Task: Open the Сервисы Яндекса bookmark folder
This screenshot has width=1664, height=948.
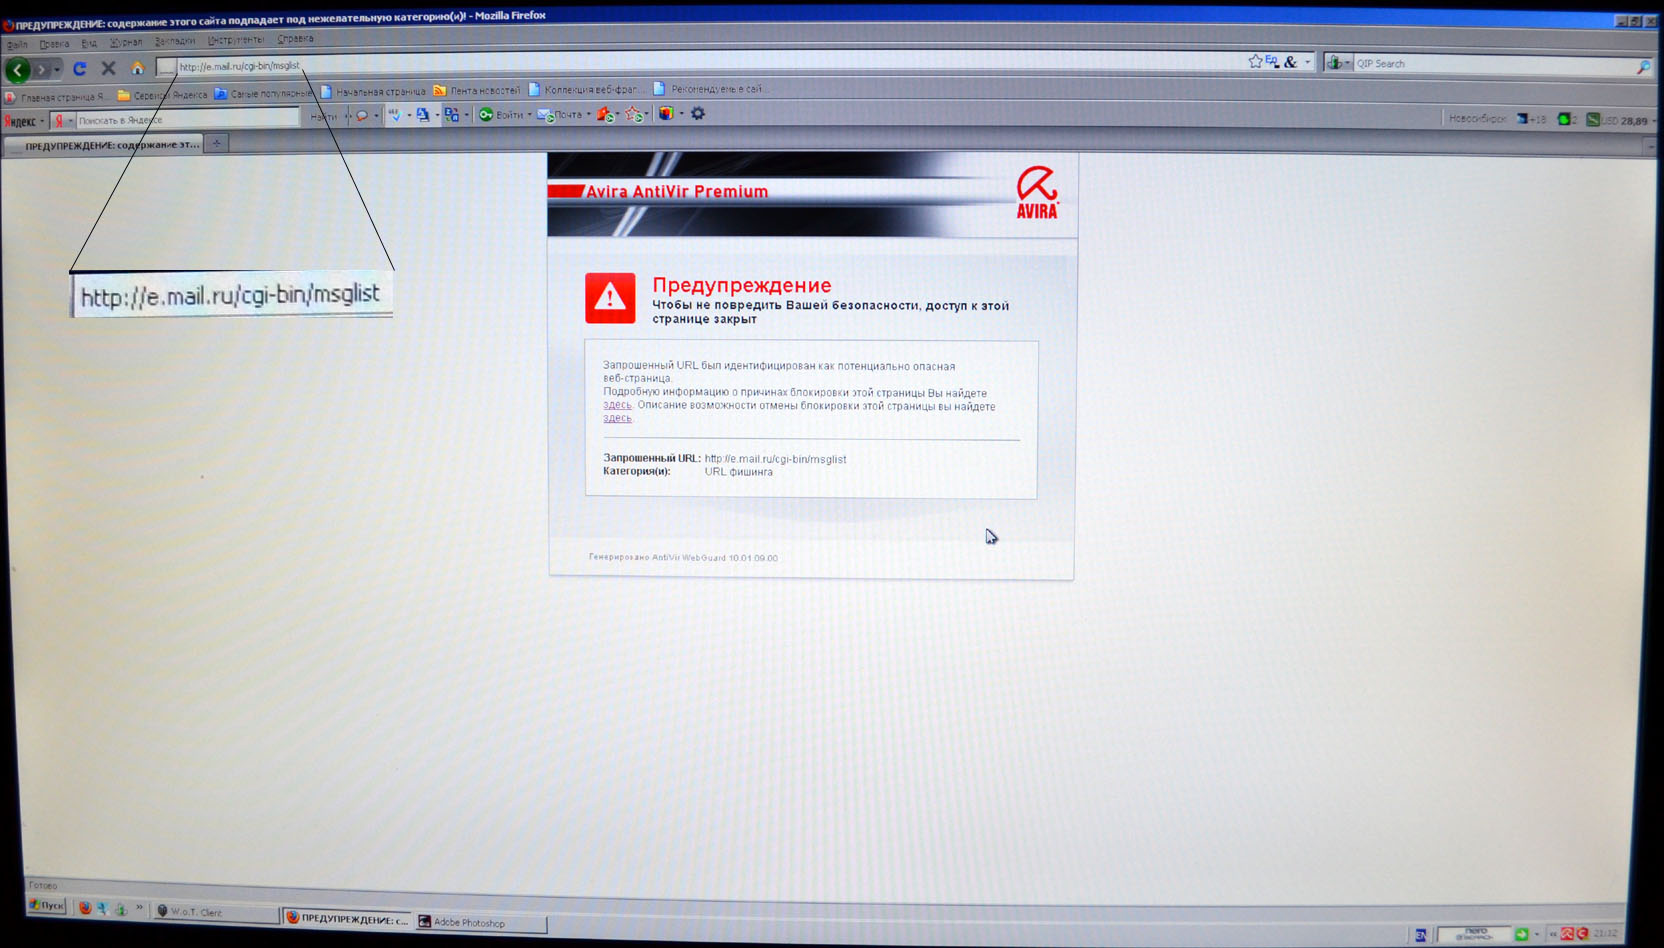Action: tap(162, 95)
